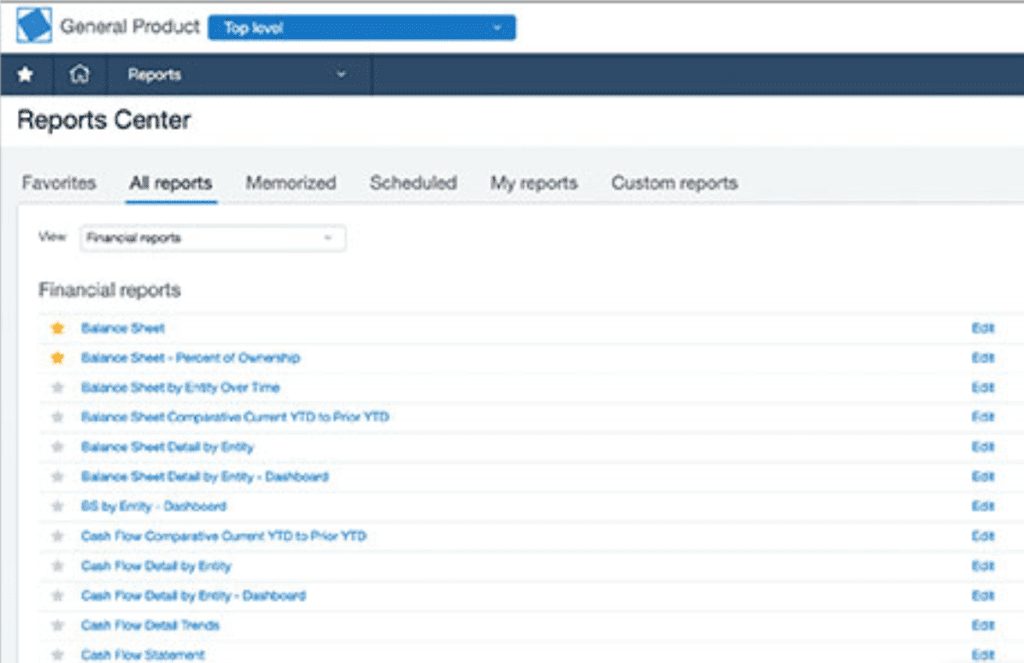Open the View Financial reports dropdown

click(x=212, y=238)
